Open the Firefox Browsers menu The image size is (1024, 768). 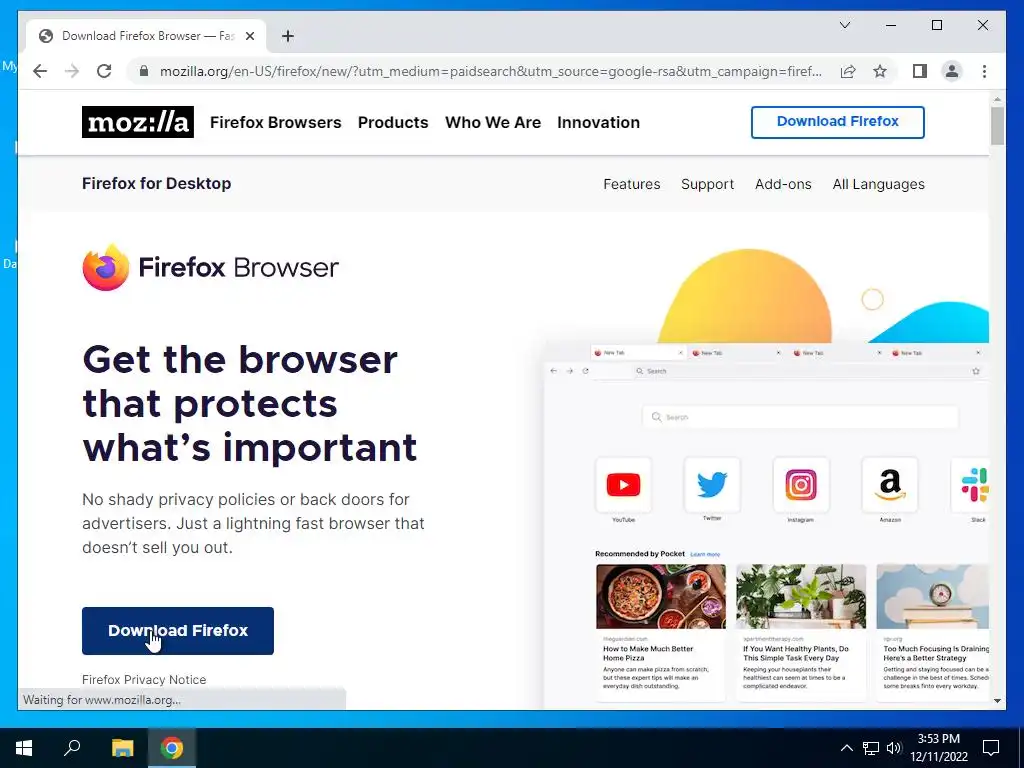pyautogui.click(x=276, y=122)
